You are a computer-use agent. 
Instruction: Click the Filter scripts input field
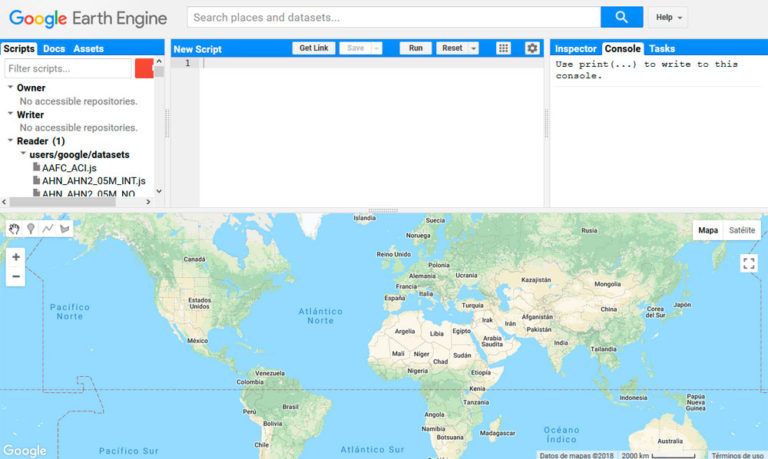click(68, 68)
